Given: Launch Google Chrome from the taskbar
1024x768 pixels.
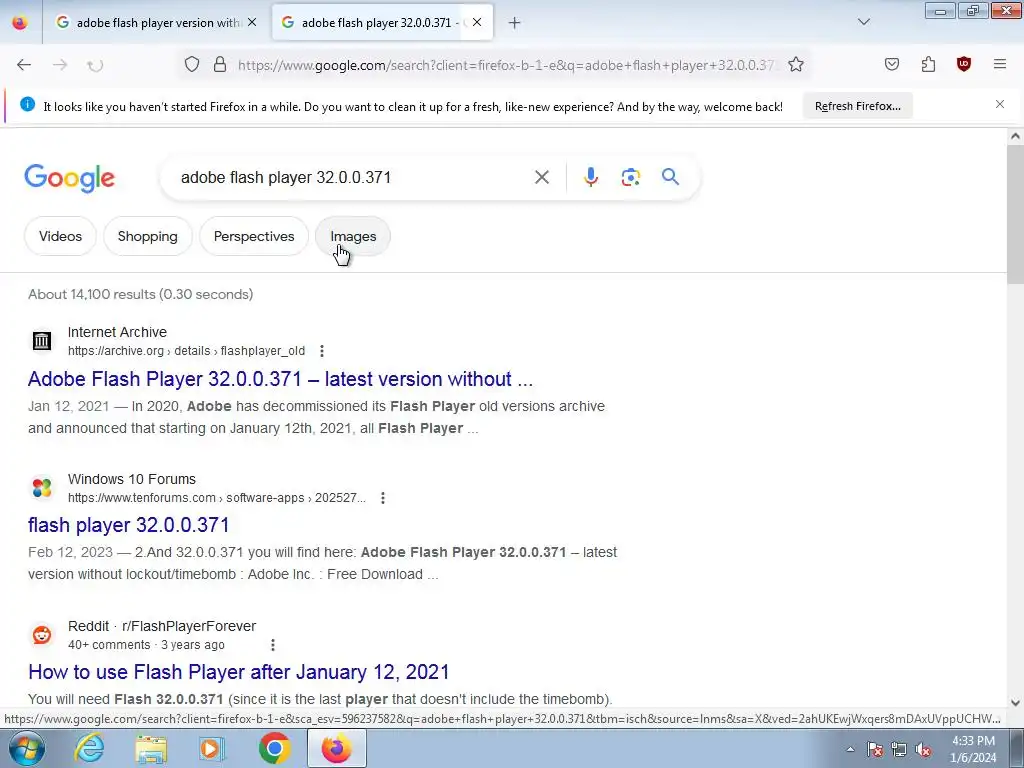Looking at the screenshot, I should [x=274, y=748].
